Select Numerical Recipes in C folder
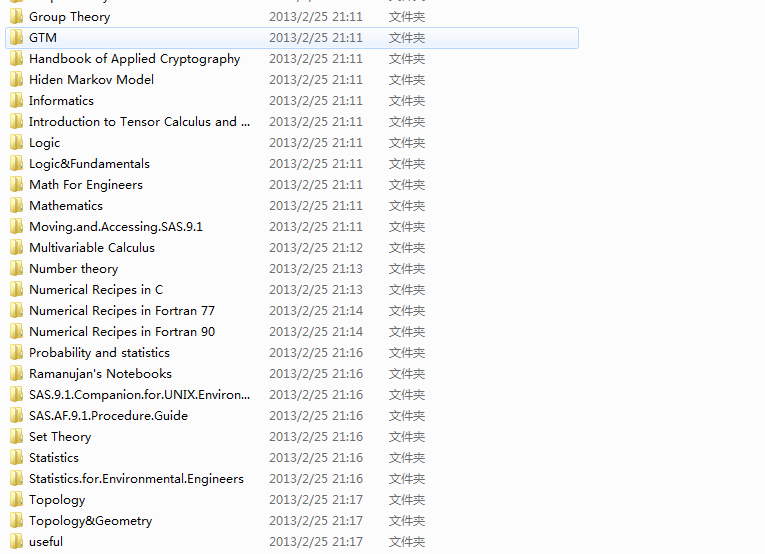Image resolution: width=765 pixels, height=554 pixels. (96, 290)
